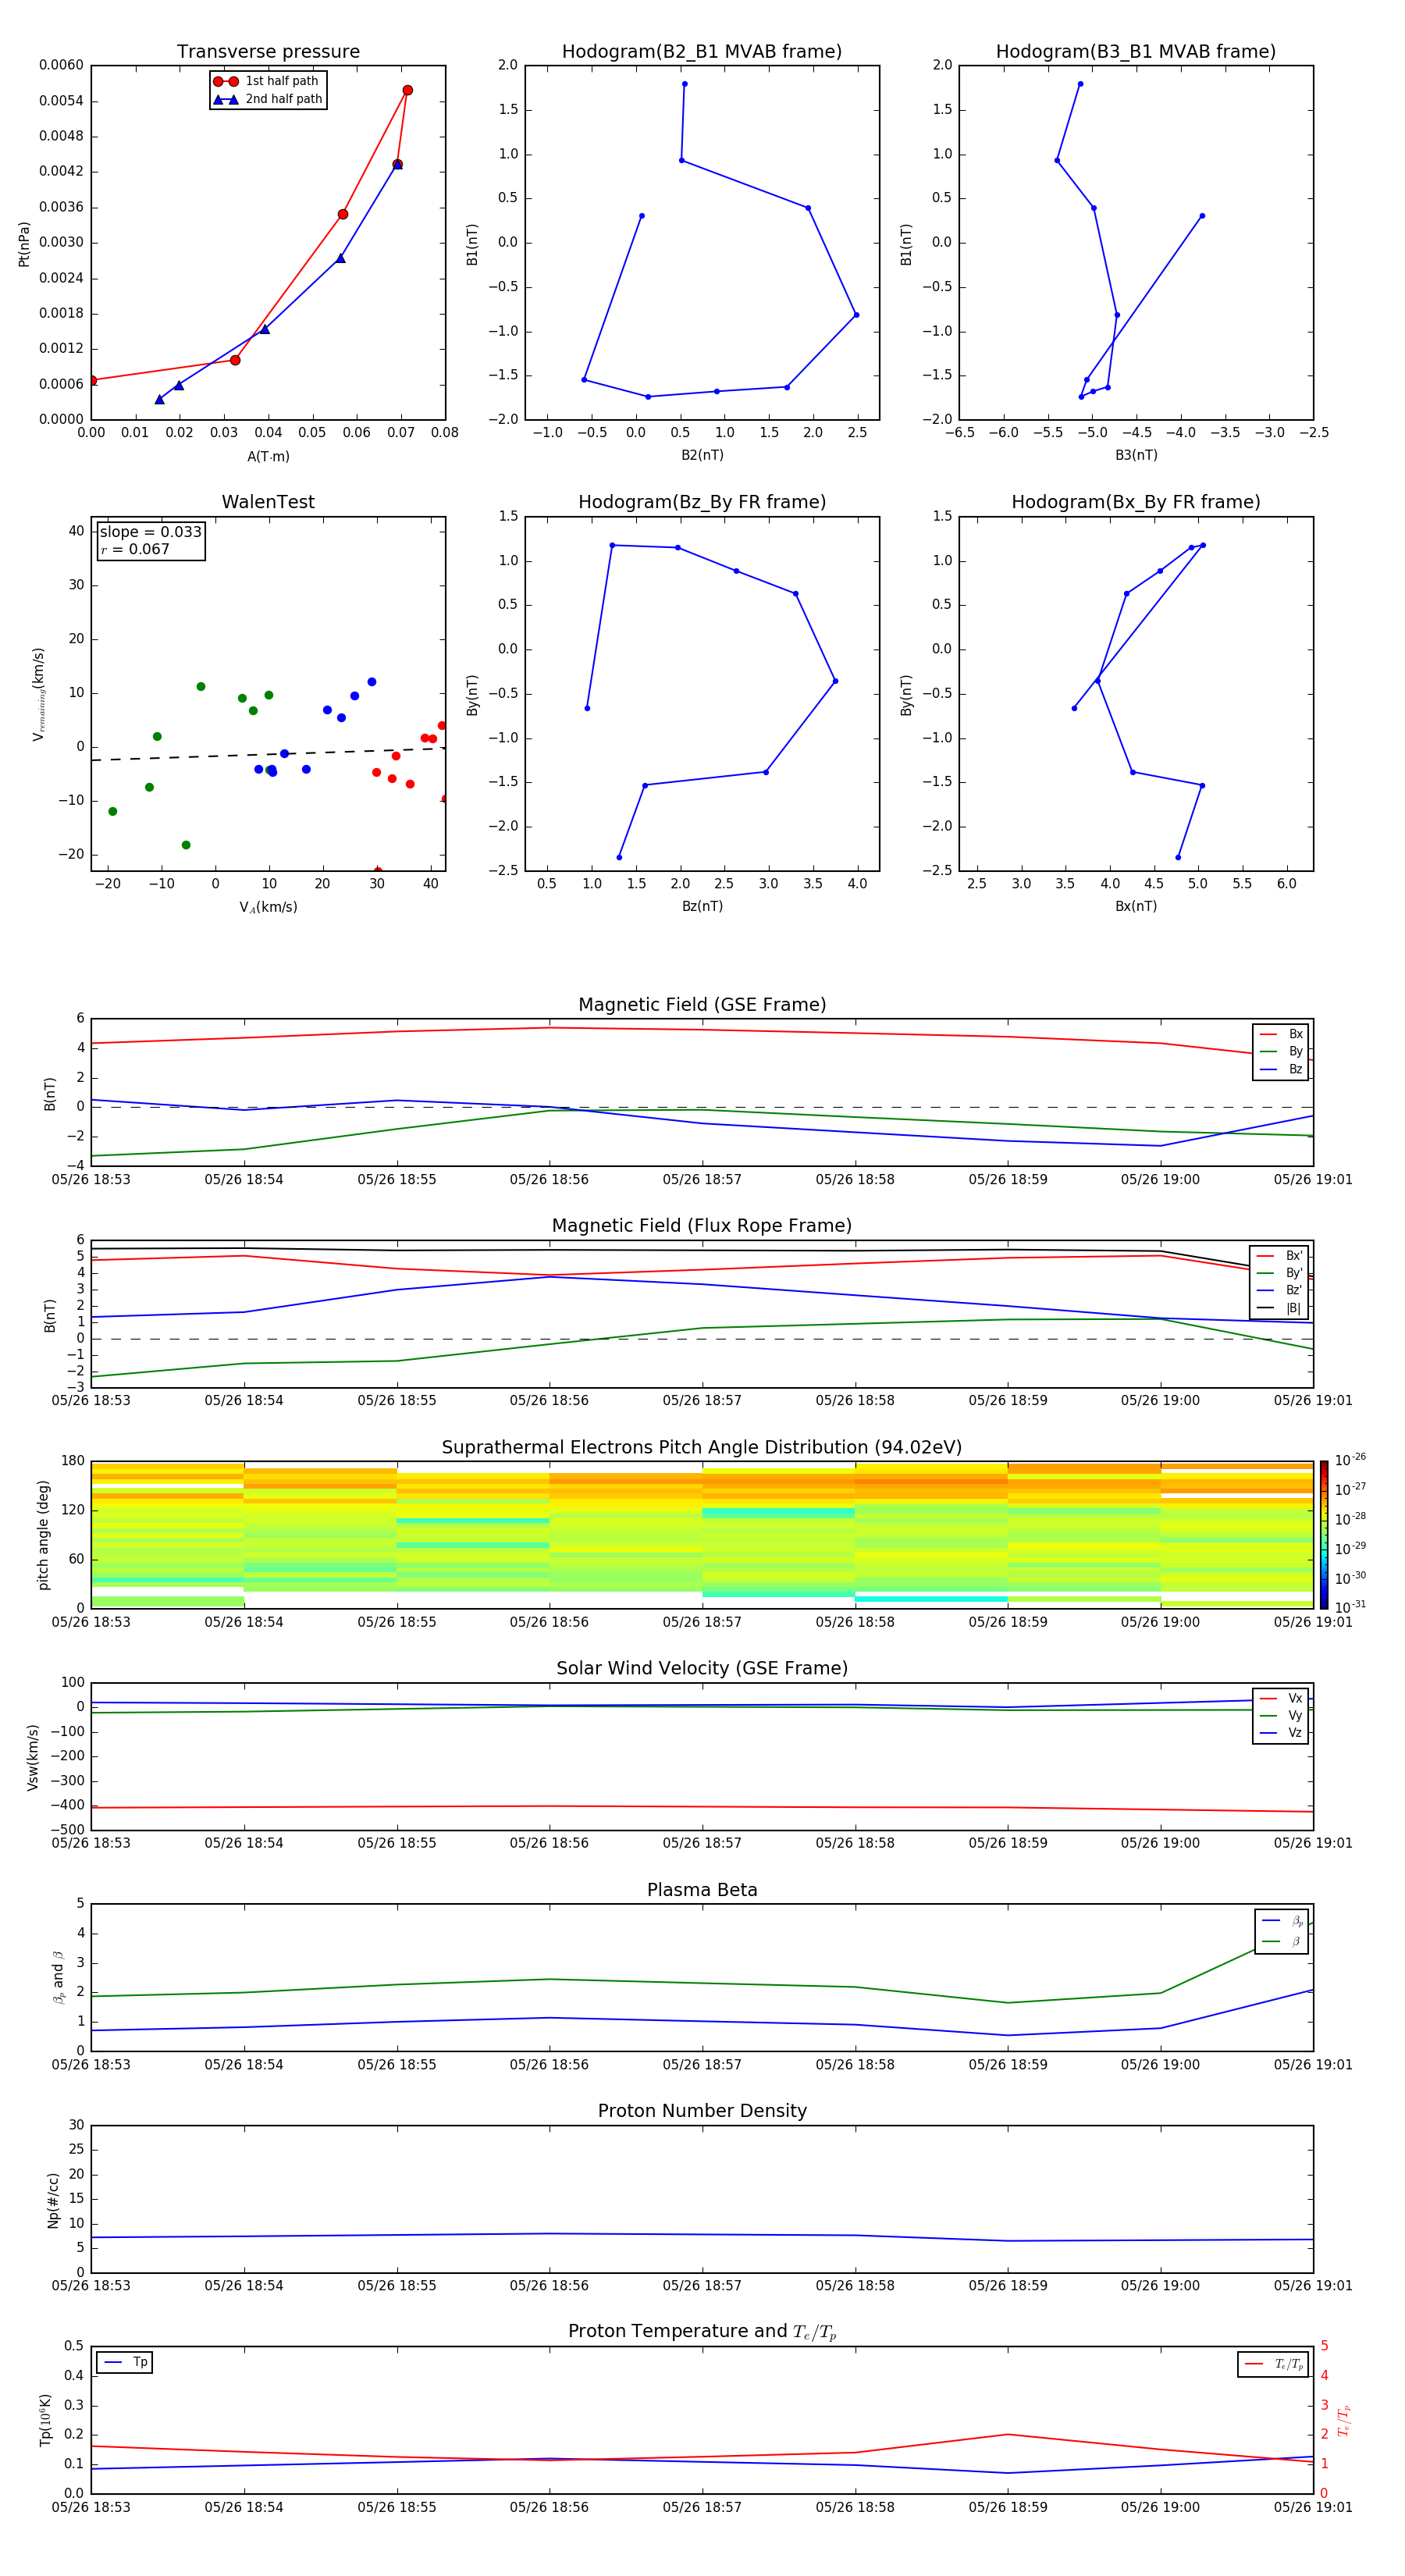This screenshot has width=1405, height=2576.
Task: Click the 'Np(#/cc)' axis label
Action: point(53,2199)
